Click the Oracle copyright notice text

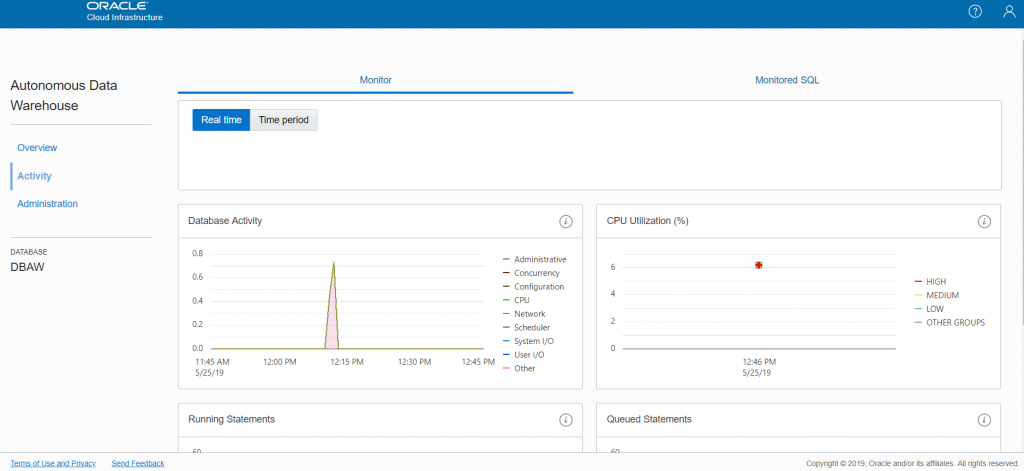click(x=910, y=464)
